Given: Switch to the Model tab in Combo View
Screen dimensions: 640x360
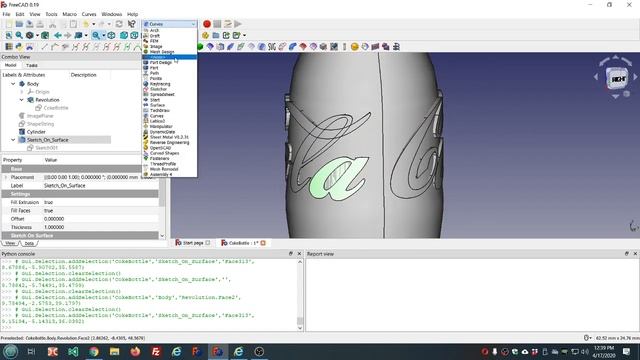Looking at the screenshot, I should click(x=10, y=65).
